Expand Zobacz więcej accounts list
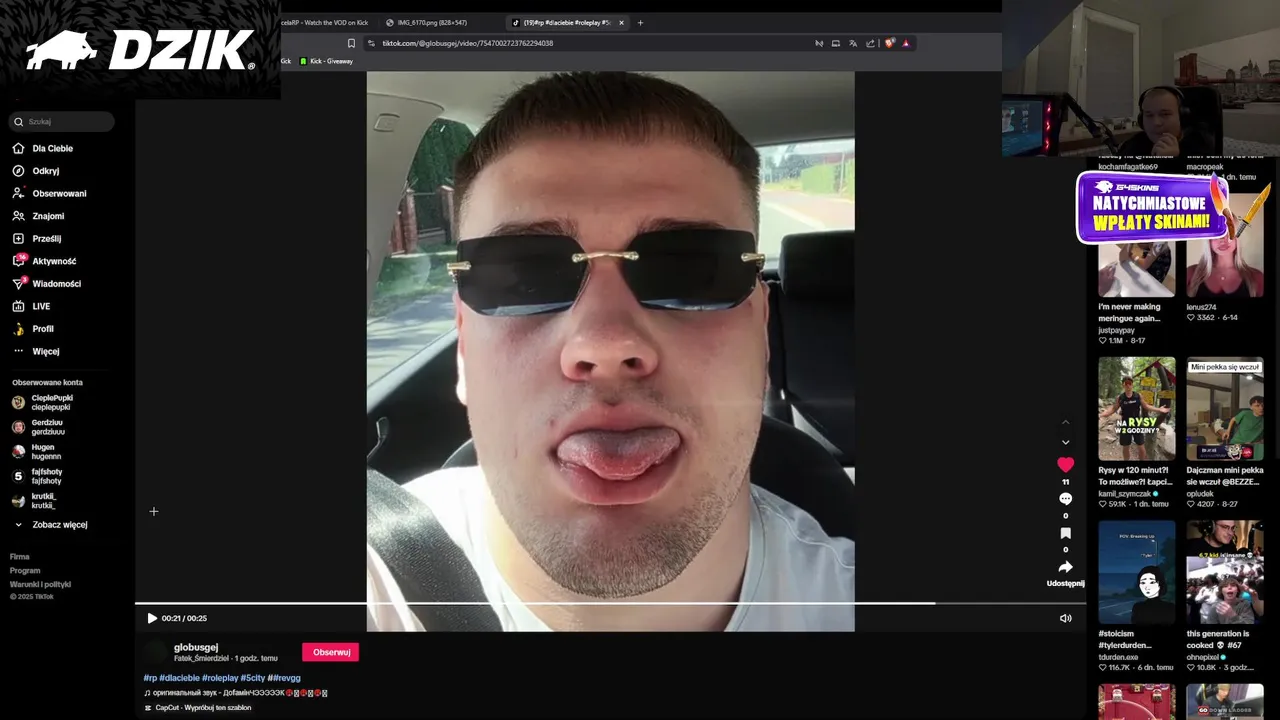 click(x=59, y=525)
